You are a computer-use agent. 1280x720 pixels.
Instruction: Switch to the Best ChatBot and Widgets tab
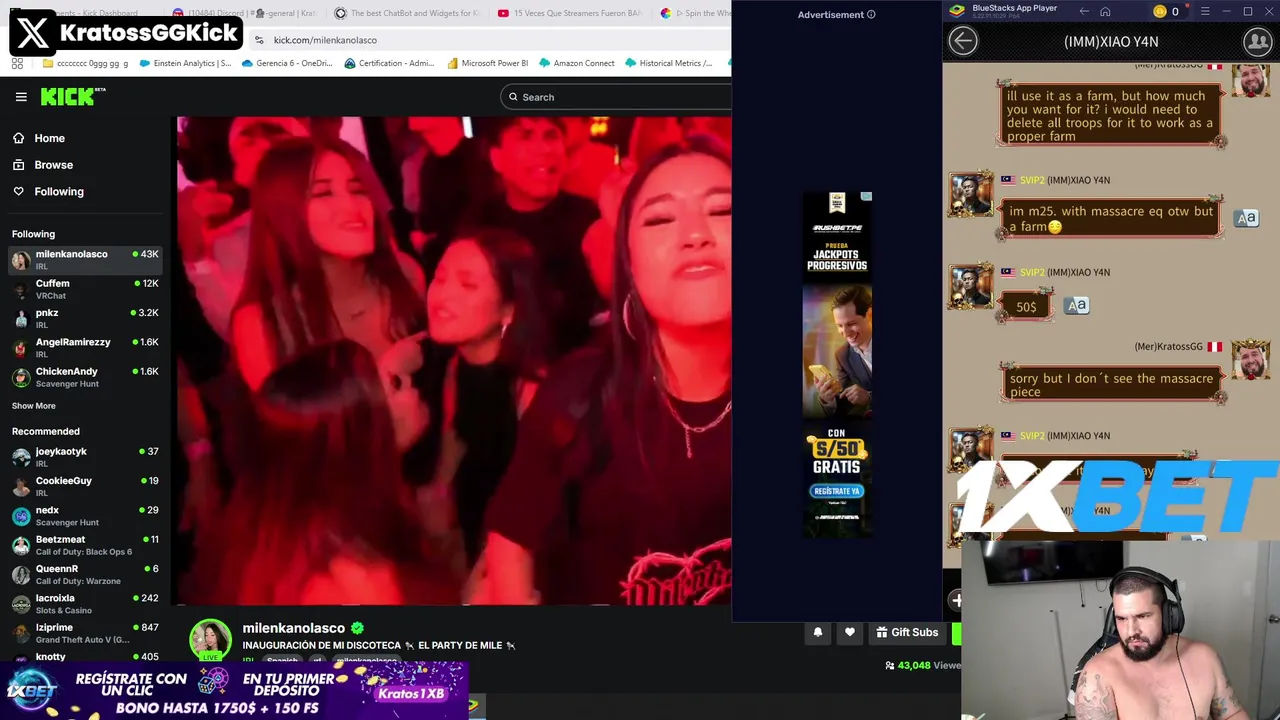point(407,13)
